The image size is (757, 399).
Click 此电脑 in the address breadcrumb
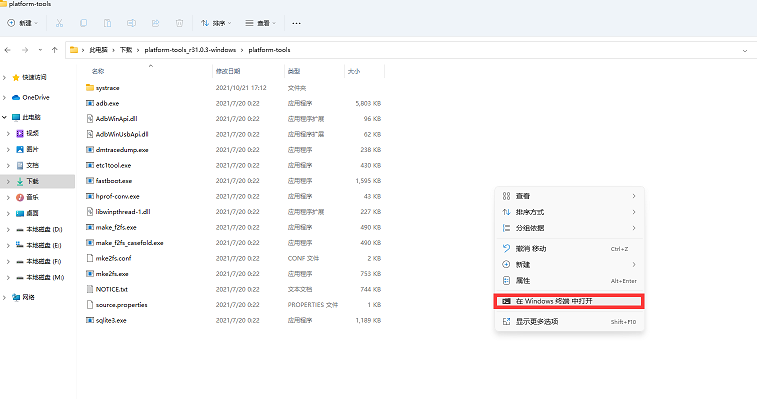(x=98, y=50)
